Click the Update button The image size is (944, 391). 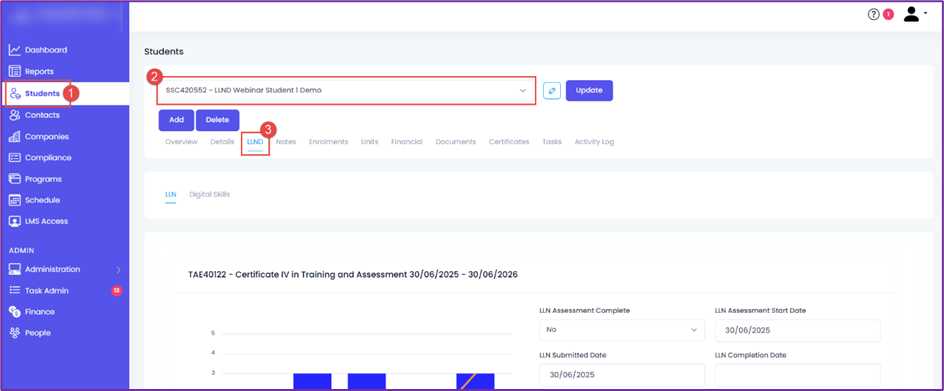589,90
